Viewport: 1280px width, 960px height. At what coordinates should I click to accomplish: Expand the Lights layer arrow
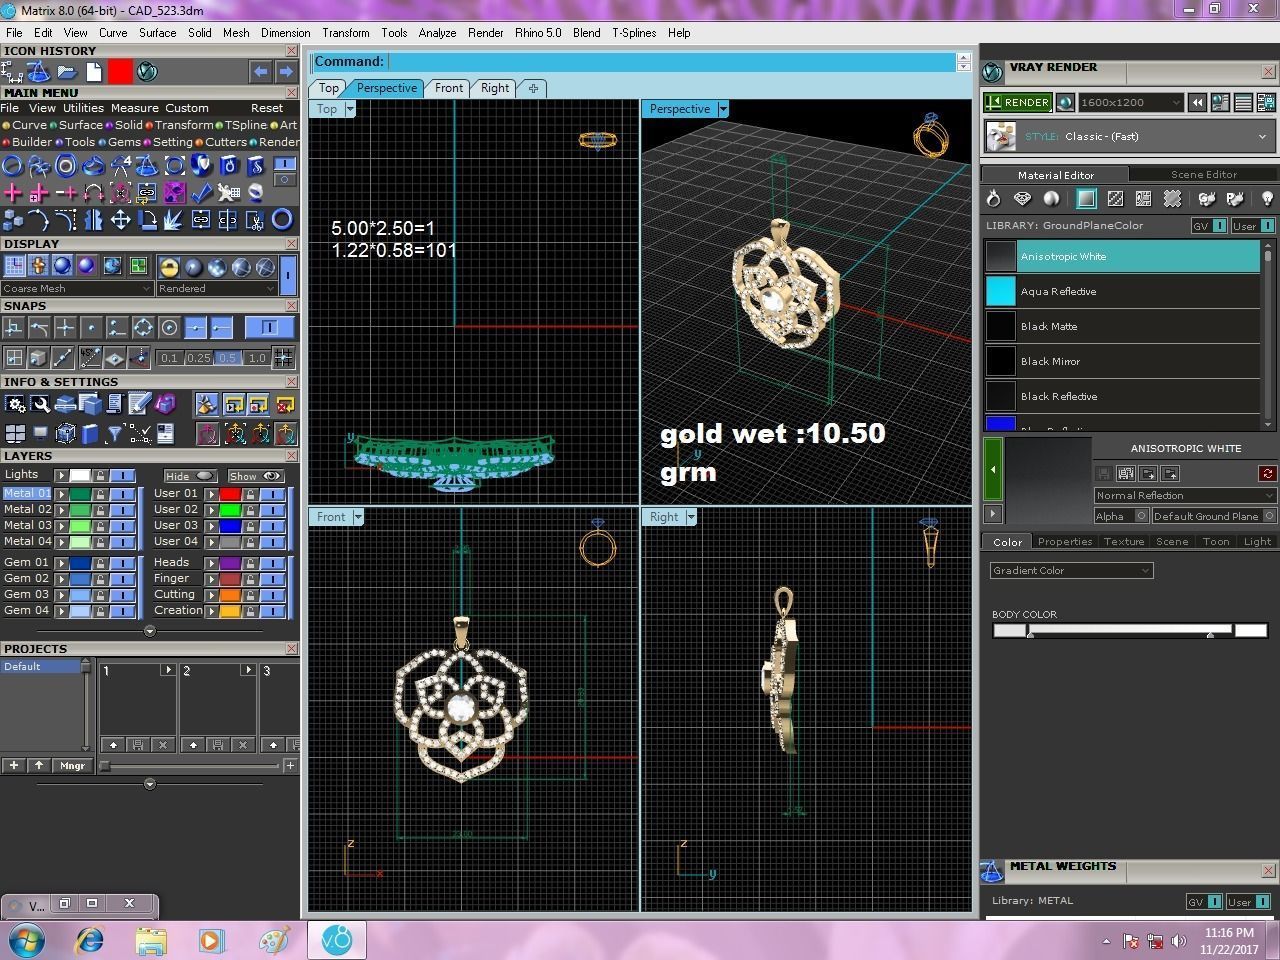pyautogui.click(x=61, y=475)
